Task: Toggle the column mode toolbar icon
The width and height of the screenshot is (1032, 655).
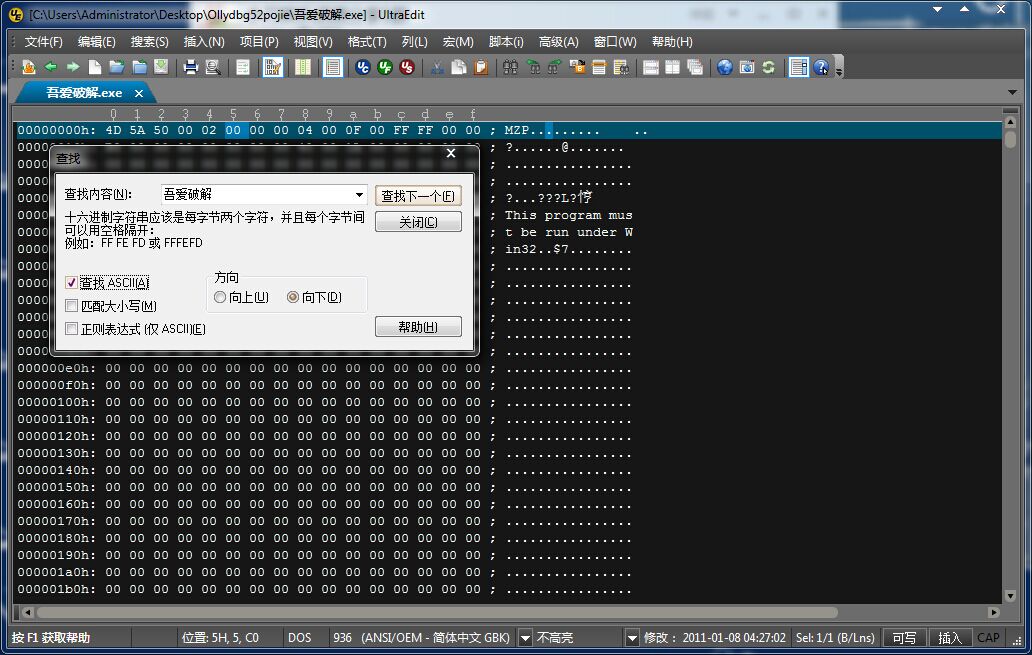Action: click(x=303, y=67)
